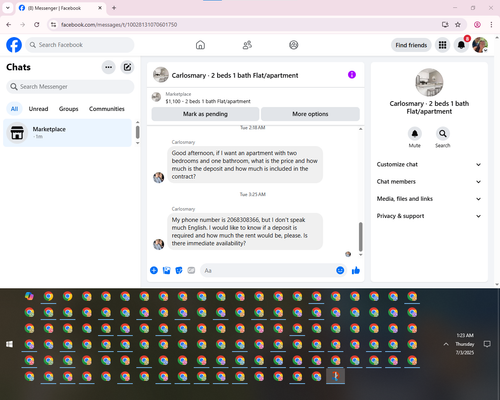This screenshot has height=400, width=500.
Task: Expand the Chat members section
Action: click(429, 182)
